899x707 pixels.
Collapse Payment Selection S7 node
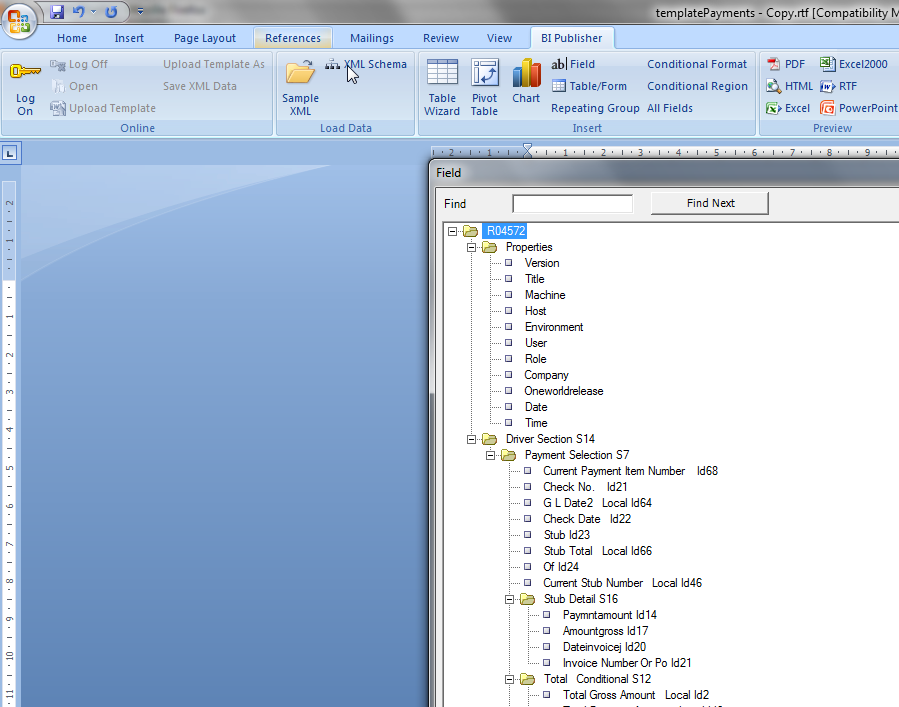coord(490,455)
